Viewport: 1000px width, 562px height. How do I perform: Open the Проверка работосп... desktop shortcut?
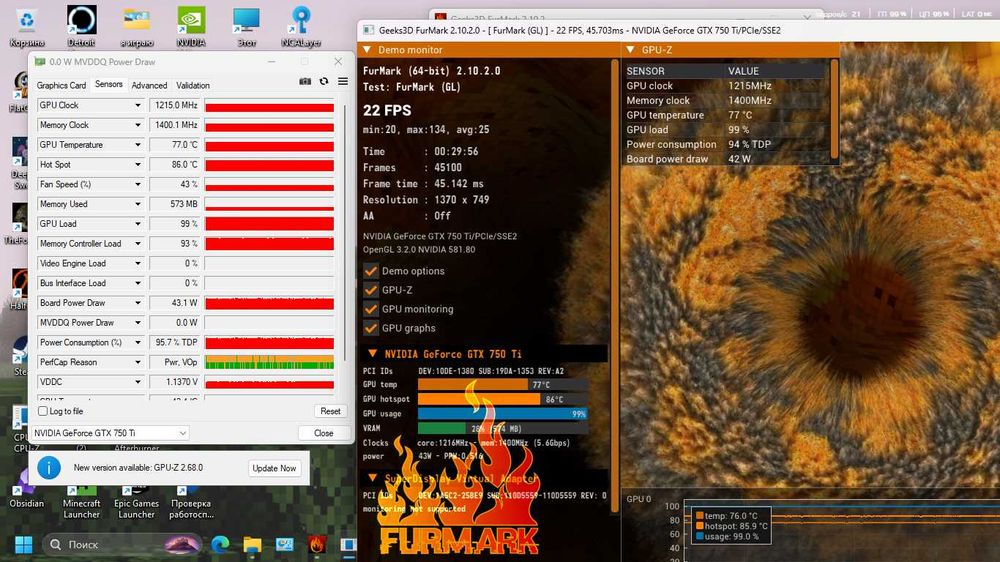(191, 501)
